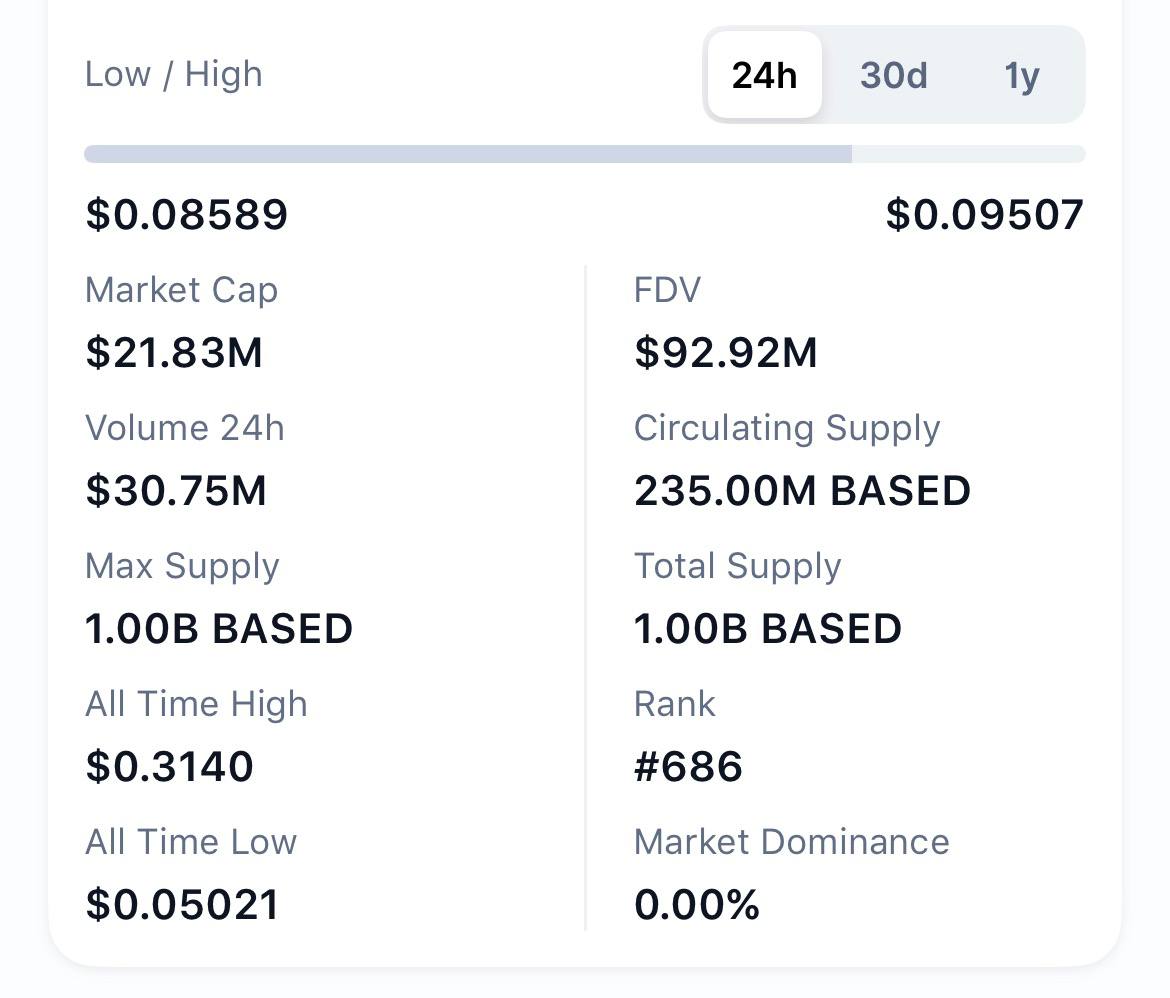Click the Low / High range progress bar
Viewport: 1170px width, 998px height.
(584, 154)
